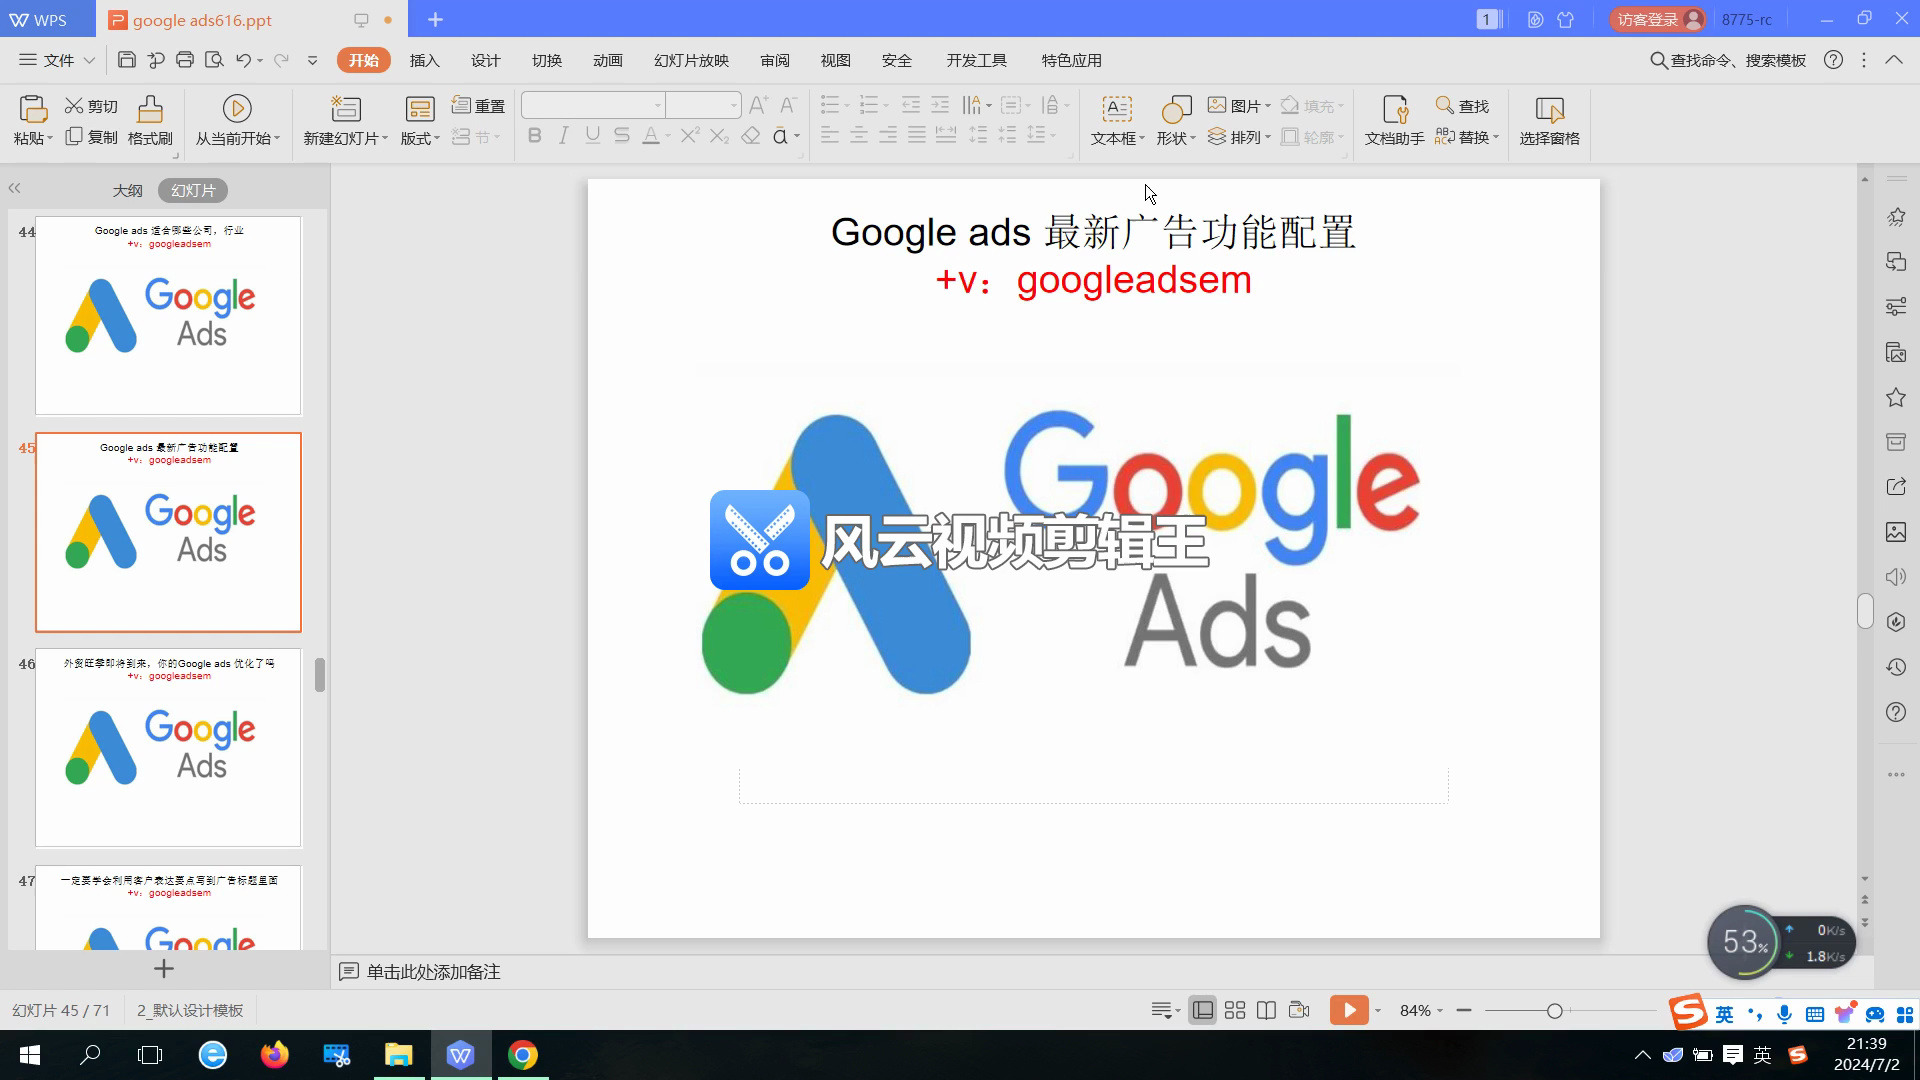Open a new document tab with plus button
Screen dimensions: 1920x1080
(435, 19)
